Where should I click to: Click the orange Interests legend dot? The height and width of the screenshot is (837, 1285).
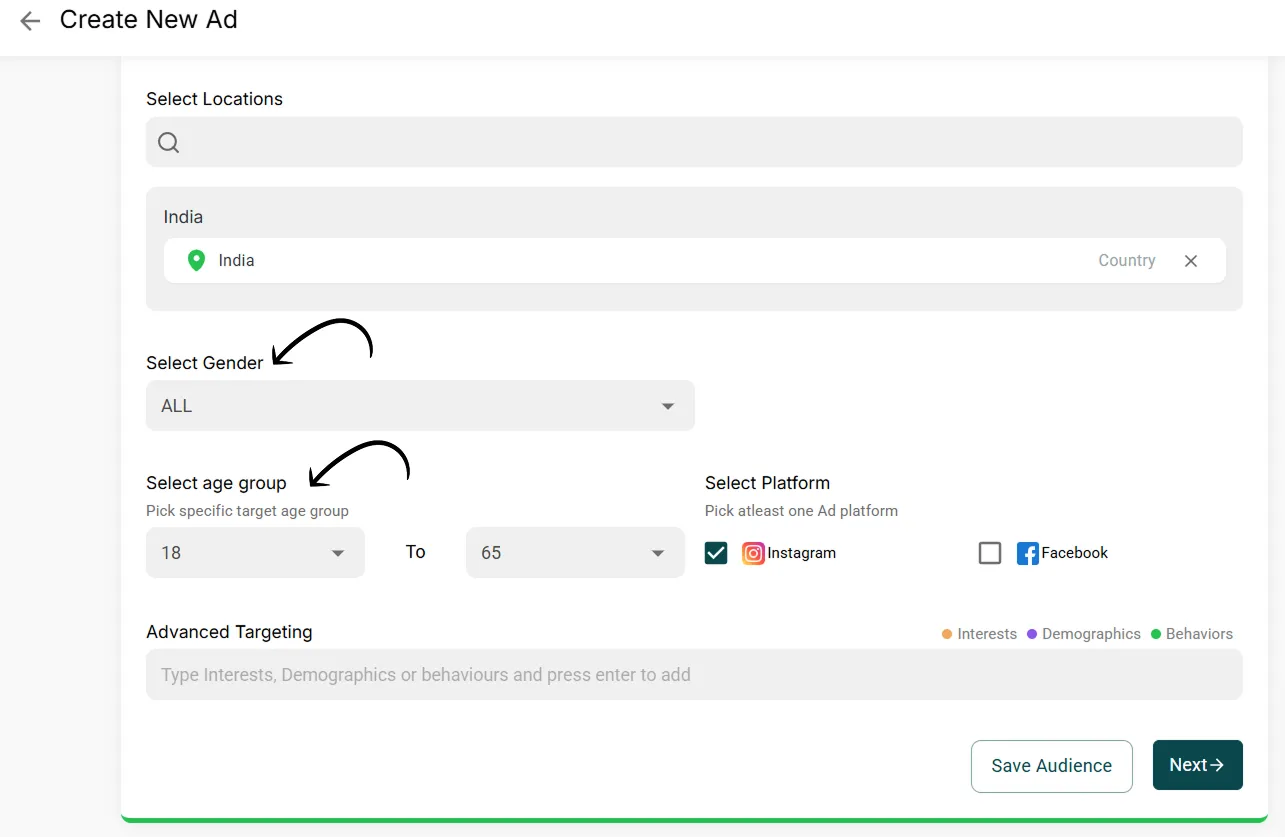coord(947,634)
